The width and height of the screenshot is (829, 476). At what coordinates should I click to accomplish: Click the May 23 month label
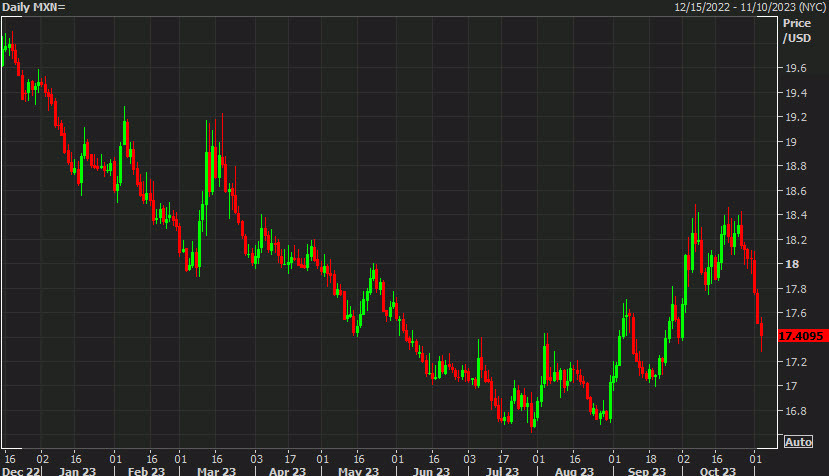pyautogui.click(x=358, y=471)
